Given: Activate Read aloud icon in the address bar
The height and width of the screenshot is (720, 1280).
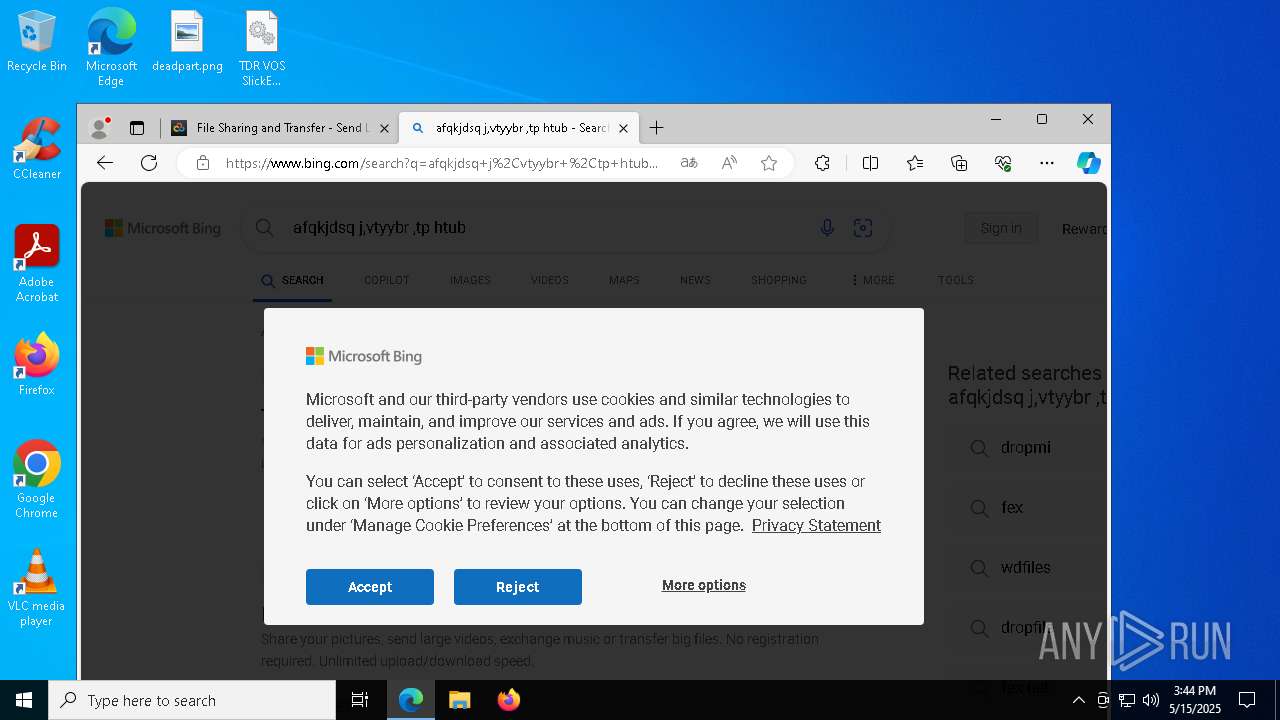Looking at the screenshot, I should pos(729,163).
